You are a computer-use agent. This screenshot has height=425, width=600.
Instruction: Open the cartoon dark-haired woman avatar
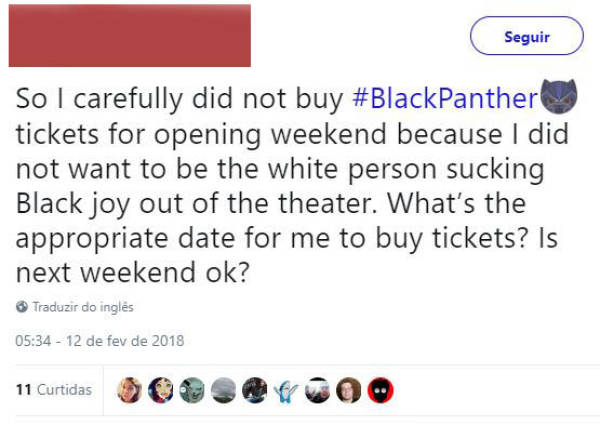click(161, 389)
